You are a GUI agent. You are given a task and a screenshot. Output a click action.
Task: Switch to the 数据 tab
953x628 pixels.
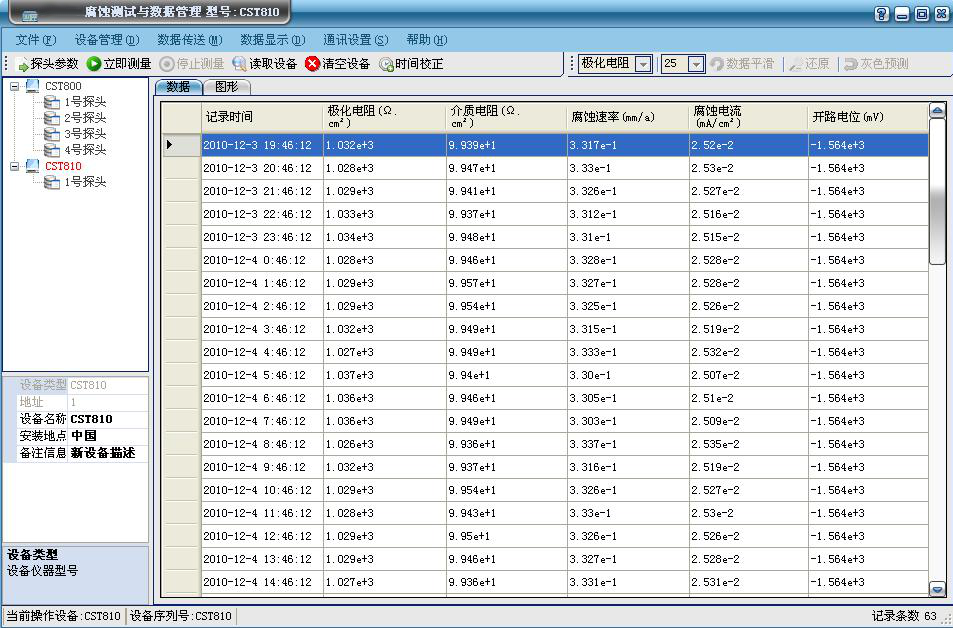pyautogui.click(x=178, y=87)
